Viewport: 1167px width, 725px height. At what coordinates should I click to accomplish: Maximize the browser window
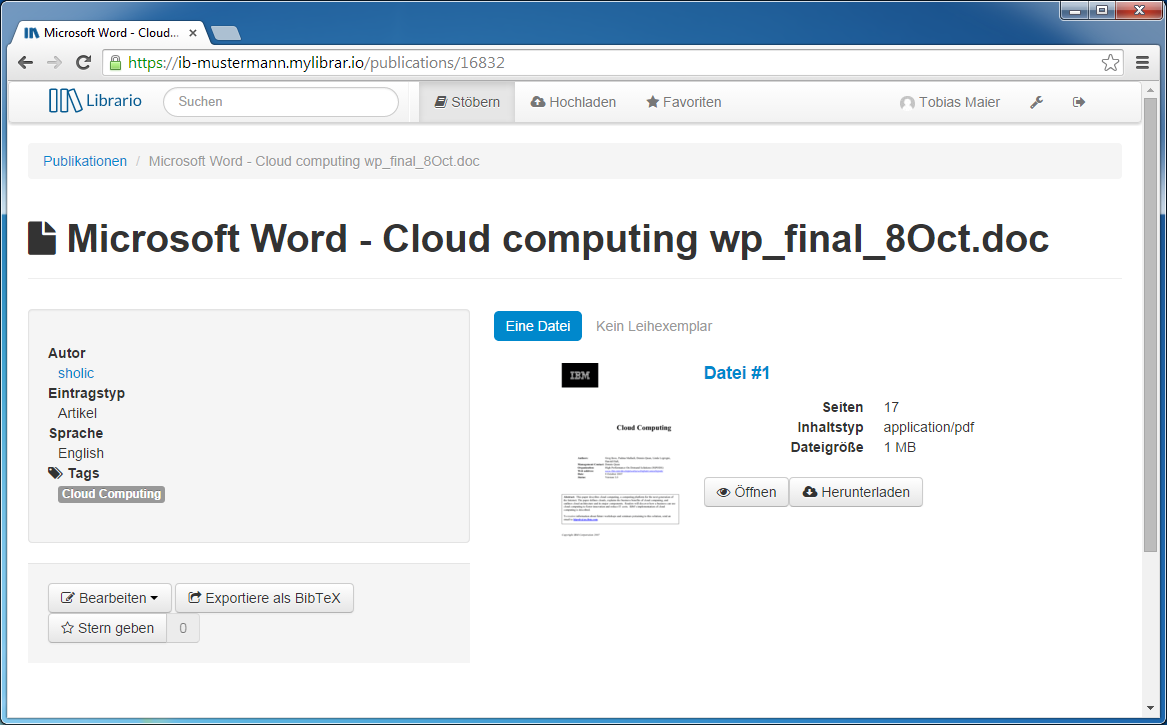(x=1102, y=10)
